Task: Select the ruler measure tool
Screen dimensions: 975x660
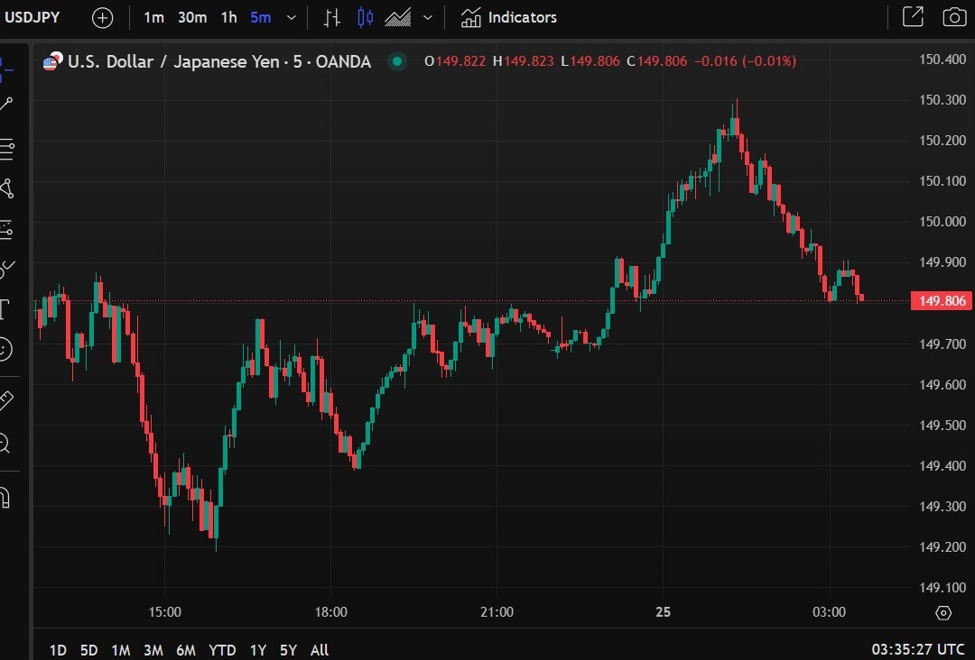Action: (5, 400)
